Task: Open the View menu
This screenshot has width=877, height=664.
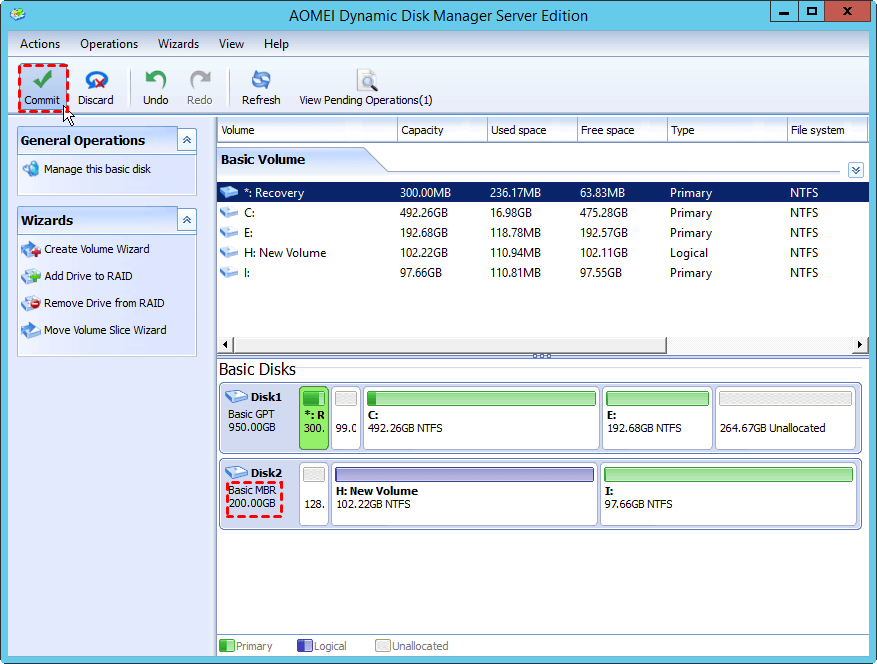Action: pos(232,44)
